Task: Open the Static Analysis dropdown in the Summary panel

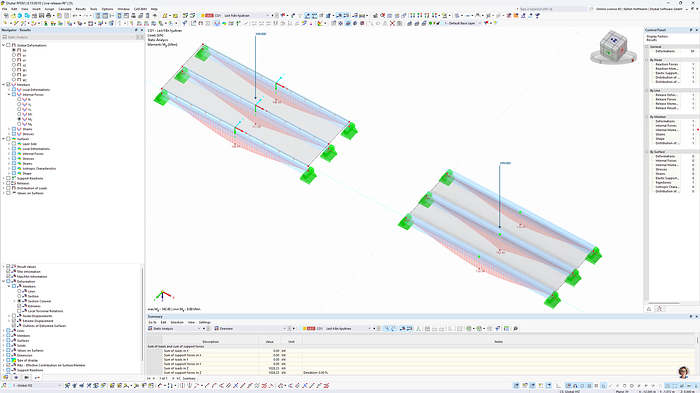Action: point(199,328)
